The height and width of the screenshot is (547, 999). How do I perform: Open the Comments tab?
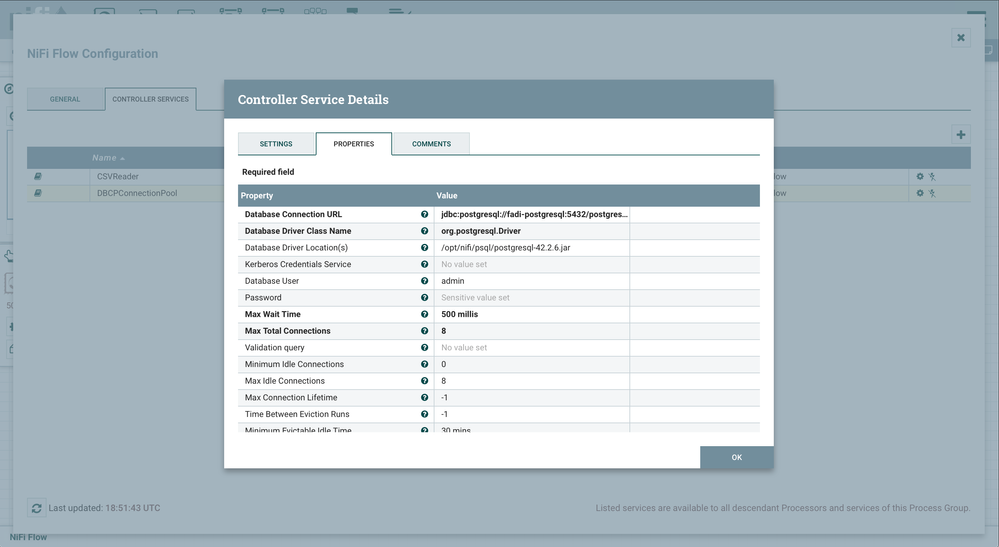431,144
